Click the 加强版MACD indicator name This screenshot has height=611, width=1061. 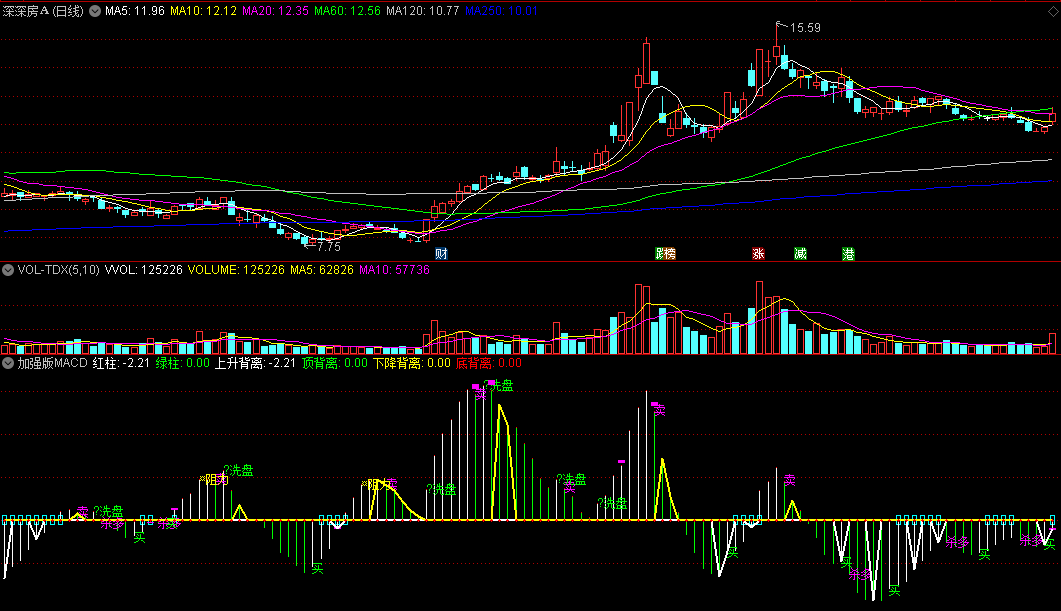coord(52,363)
